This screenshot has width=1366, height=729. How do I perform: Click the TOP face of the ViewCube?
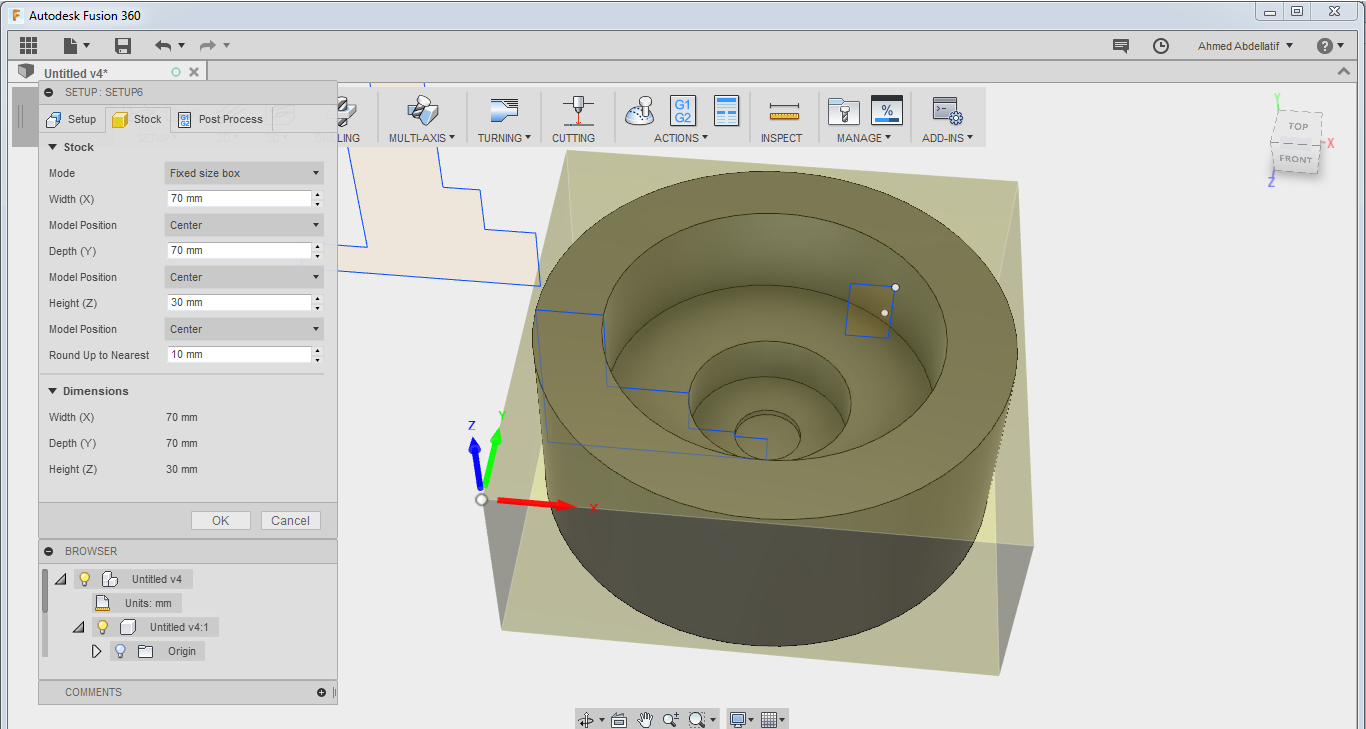pyautogui.click(x=1298, y=127)
